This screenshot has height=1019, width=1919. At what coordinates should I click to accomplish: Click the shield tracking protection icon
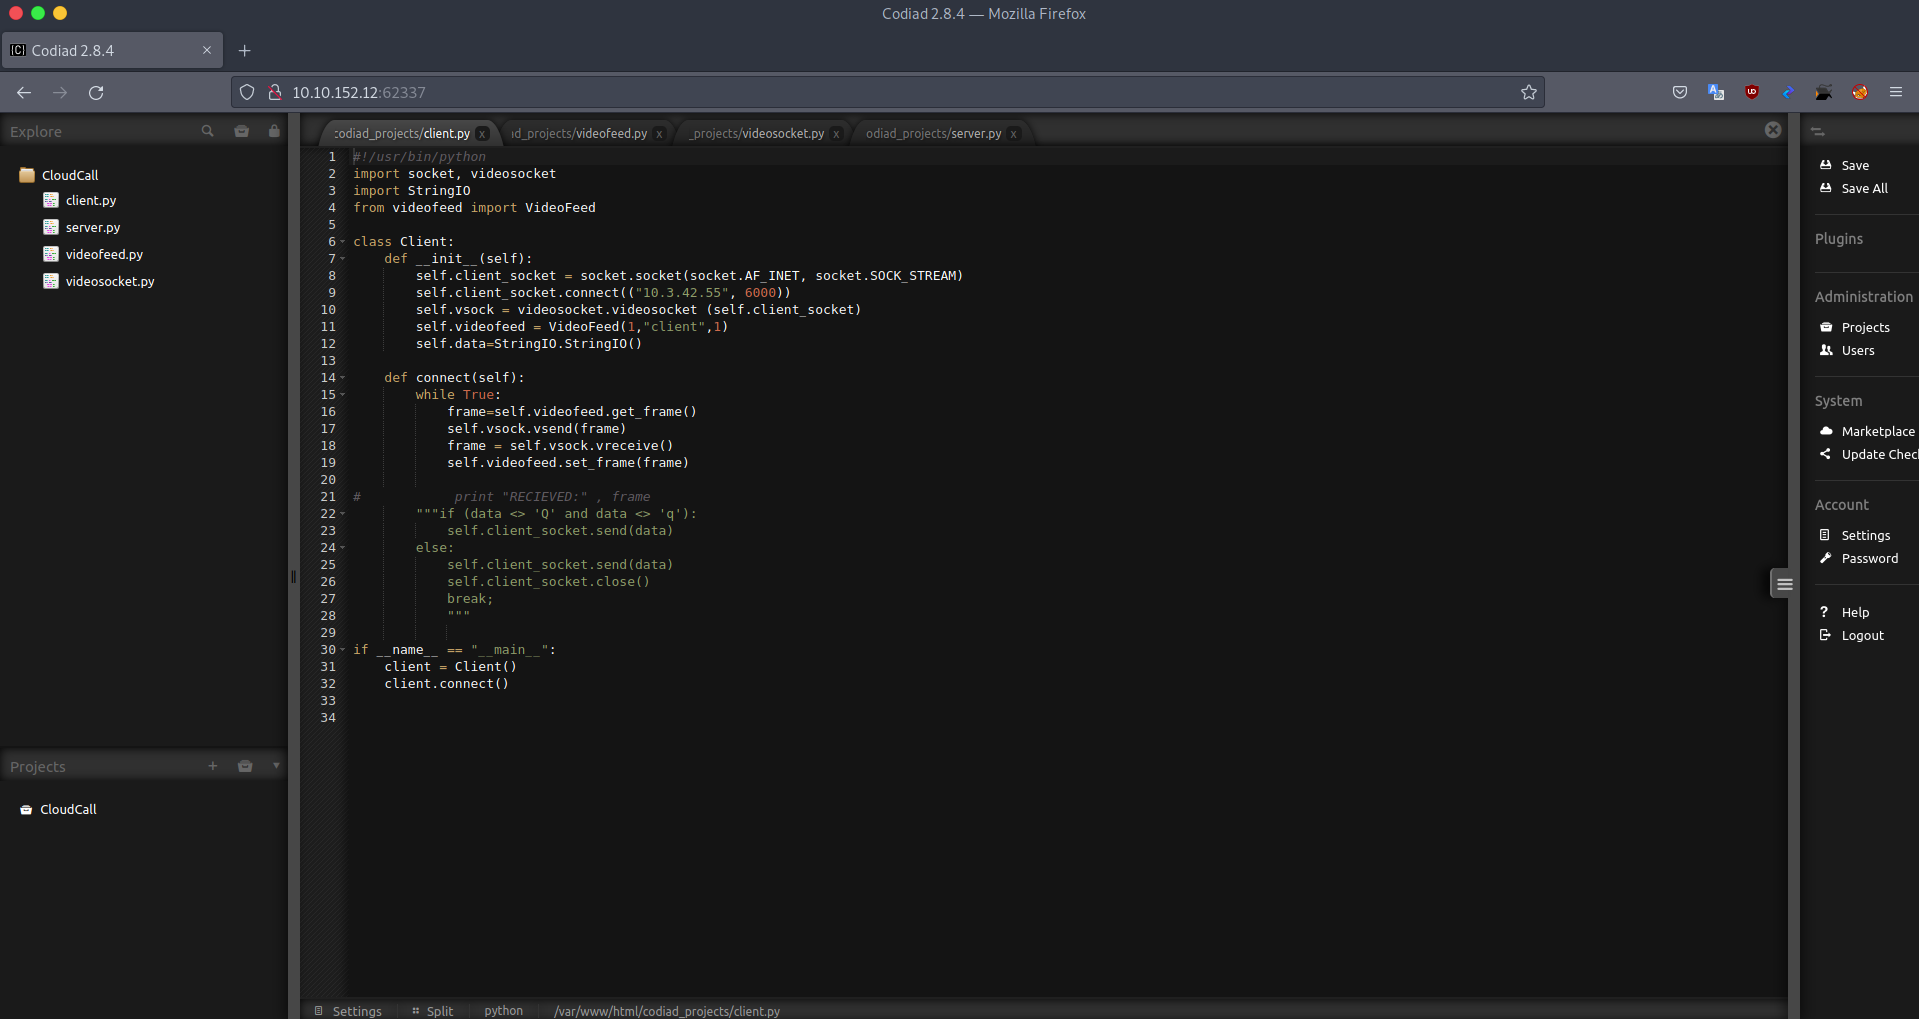pos(247,93)
